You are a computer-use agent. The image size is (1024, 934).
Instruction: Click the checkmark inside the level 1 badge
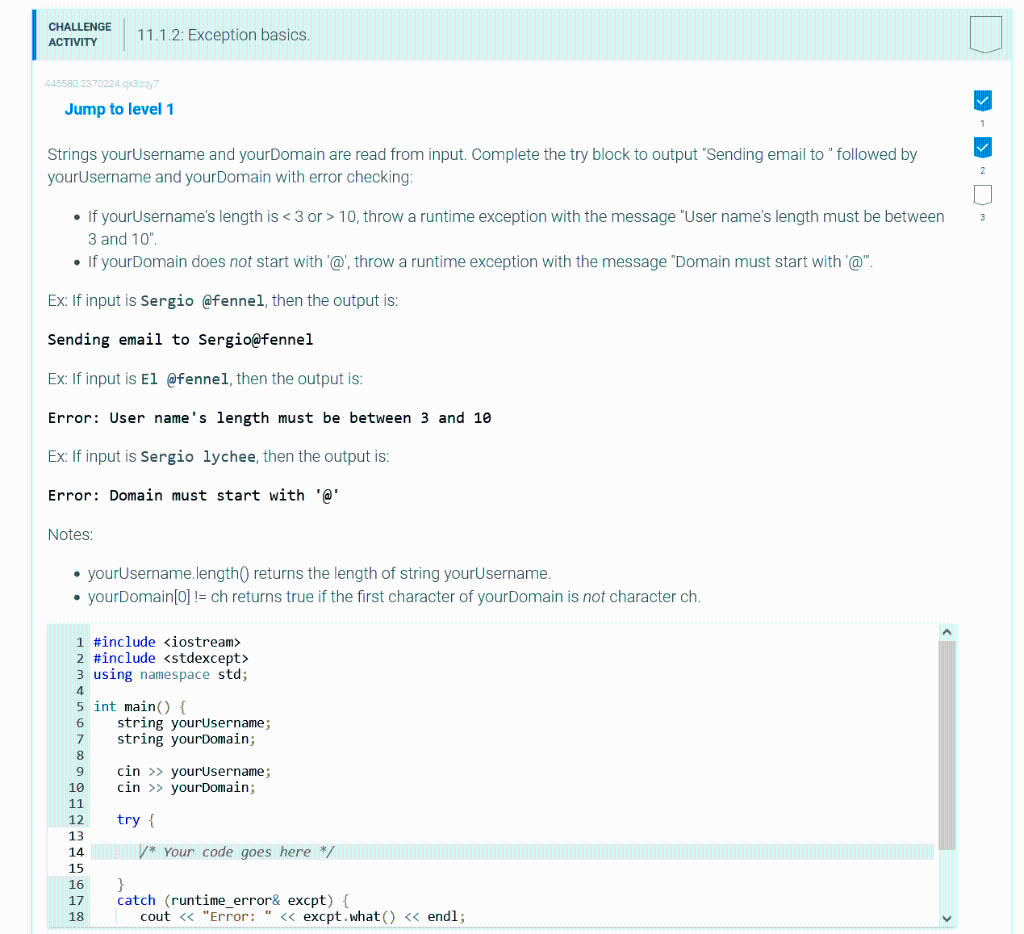(982, 100)
